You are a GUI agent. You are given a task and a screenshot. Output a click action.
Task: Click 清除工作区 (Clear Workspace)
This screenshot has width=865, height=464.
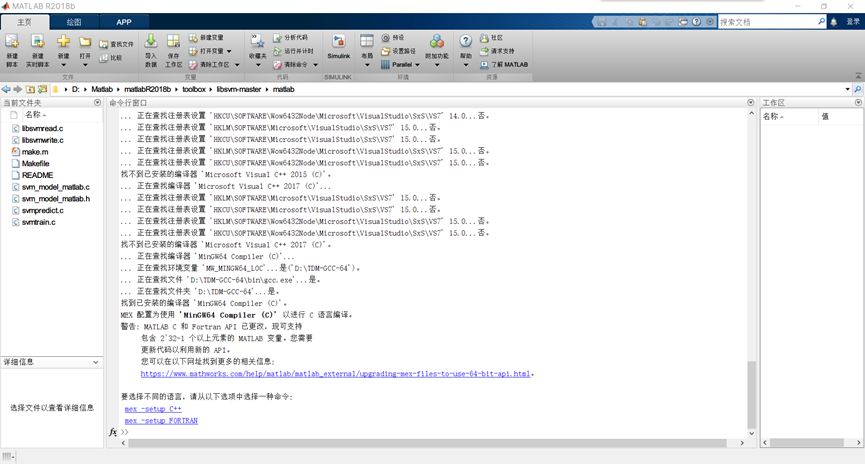click(209, 65)
